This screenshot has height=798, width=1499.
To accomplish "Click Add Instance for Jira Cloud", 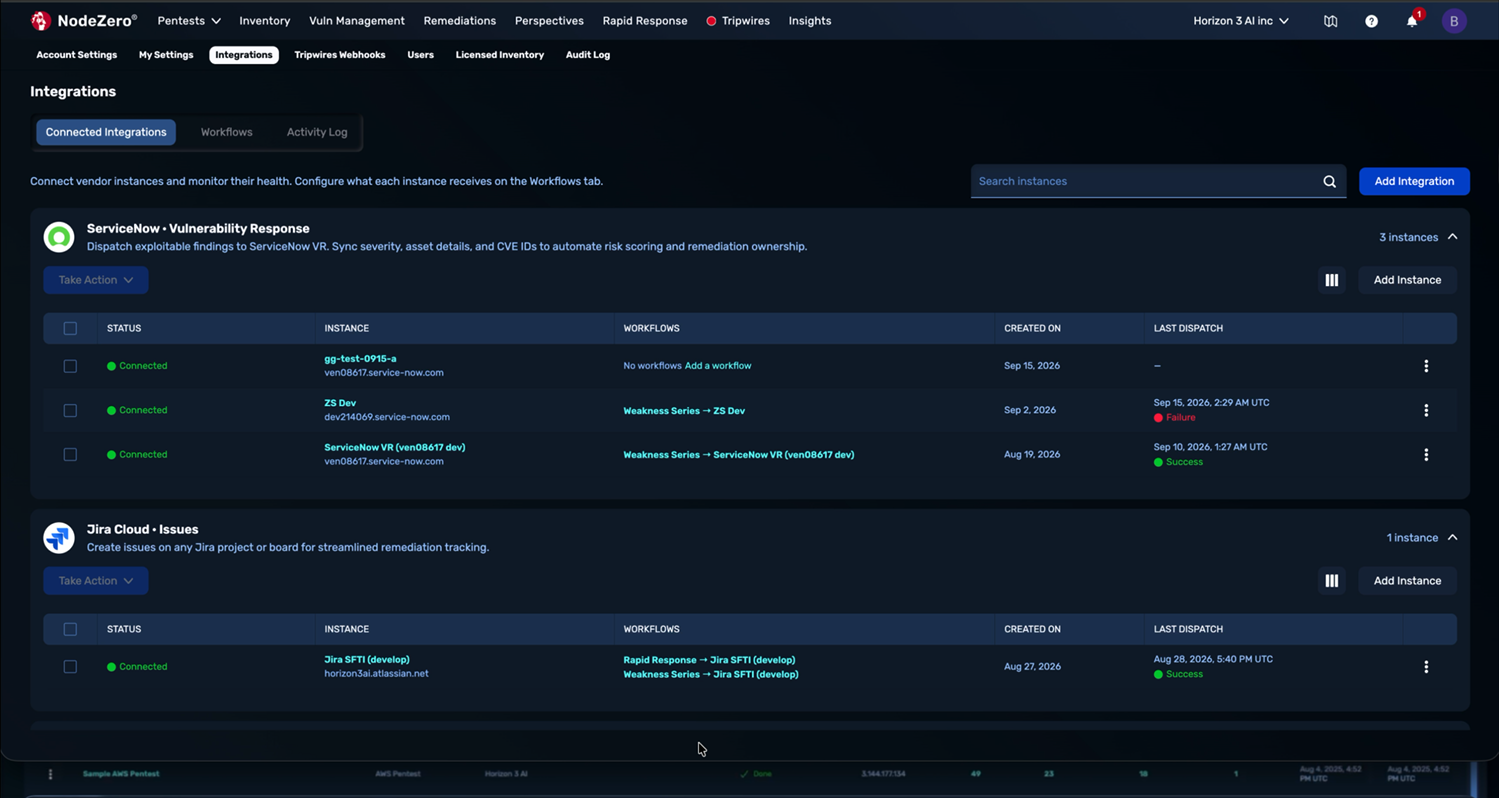I will pos(1407,581).
